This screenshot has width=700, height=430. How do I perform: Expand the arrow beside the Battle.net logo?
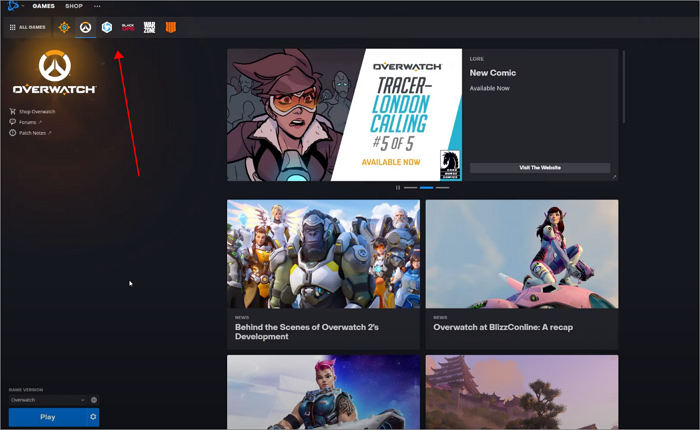coord(23,6)
